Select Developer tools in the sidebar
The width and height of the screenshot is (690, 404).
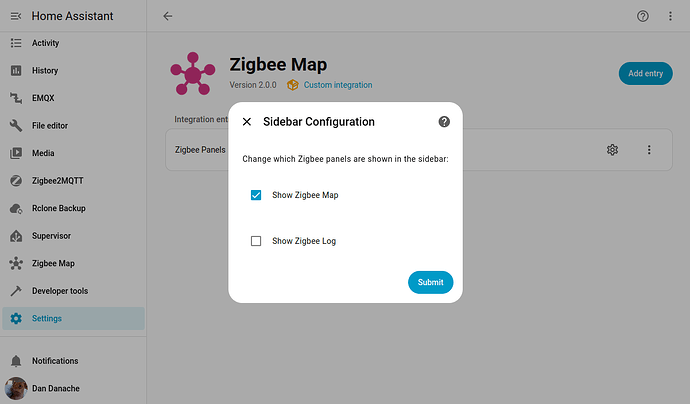[60, 291]
